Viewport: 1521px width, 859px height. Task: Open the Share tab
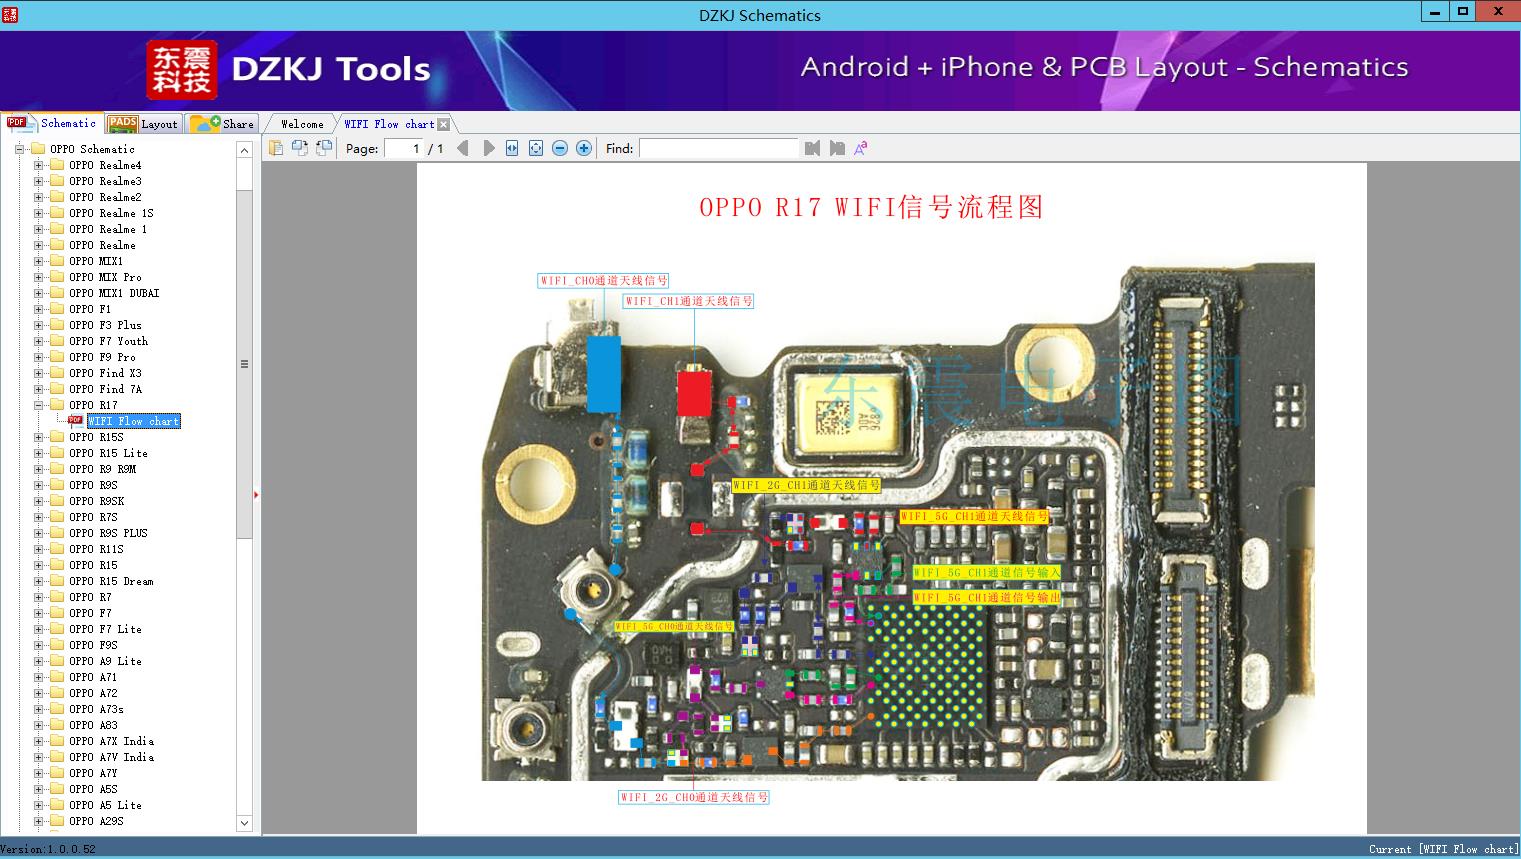pos(223,124)
